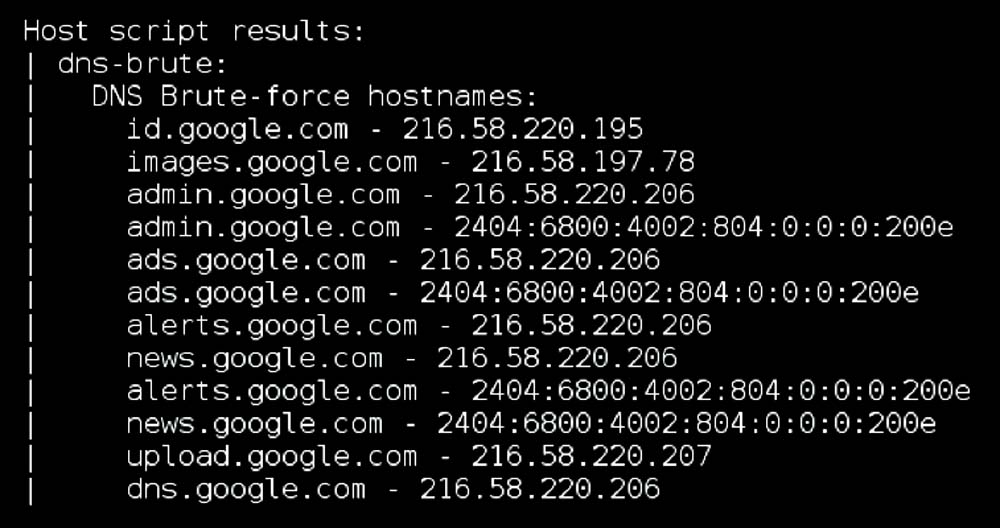Click the images.google.com hostname
This screenshot has width=1000, height=528.
pos(272,162)
